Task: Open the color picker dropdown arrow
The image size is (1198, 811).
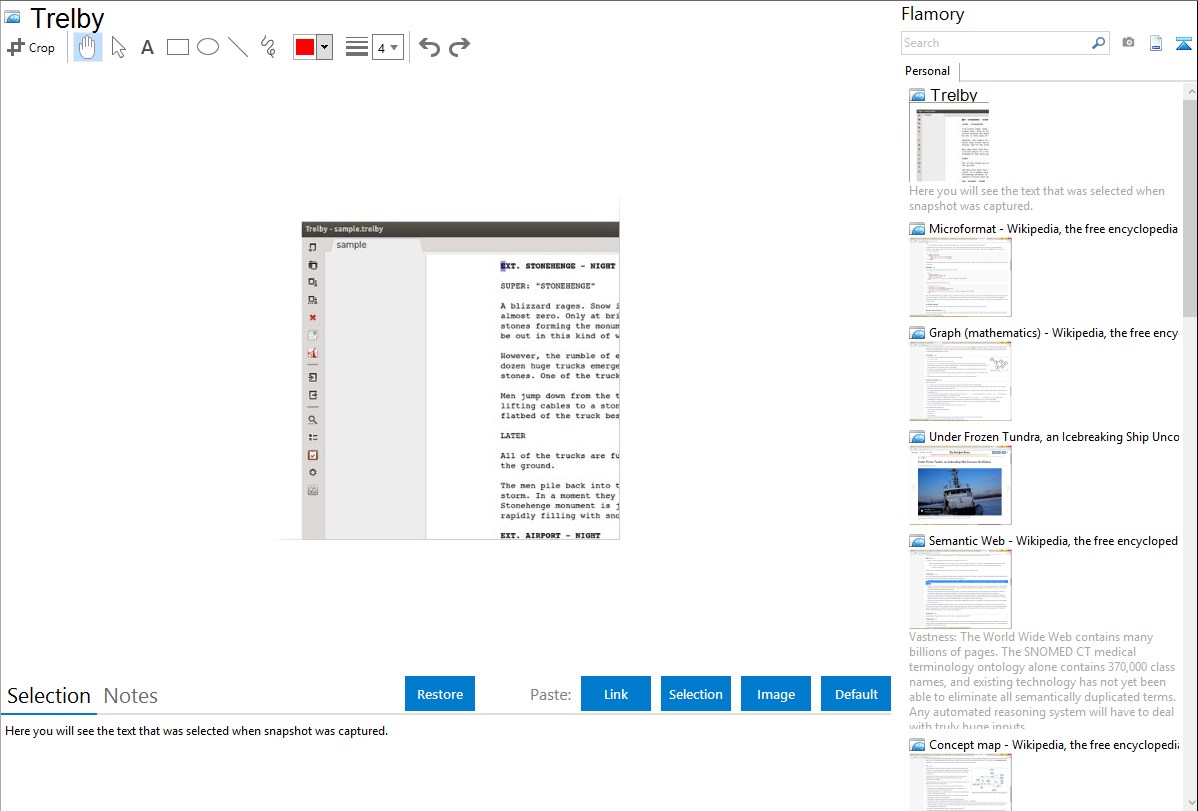Action: 325,47
